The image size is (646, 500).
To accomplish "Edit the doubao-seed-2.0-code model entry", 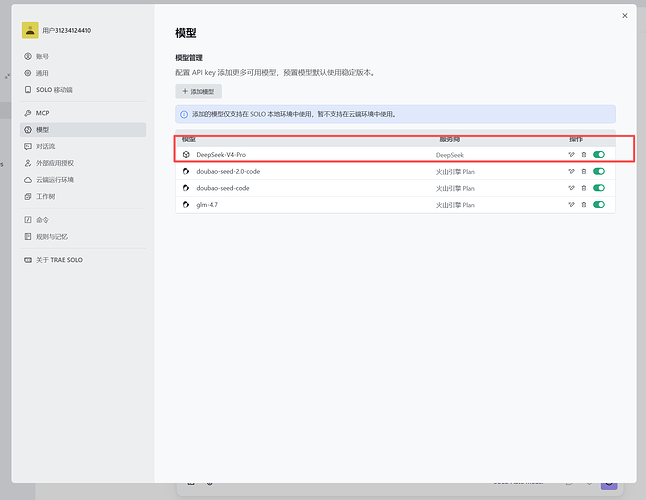I will (571, 171).
